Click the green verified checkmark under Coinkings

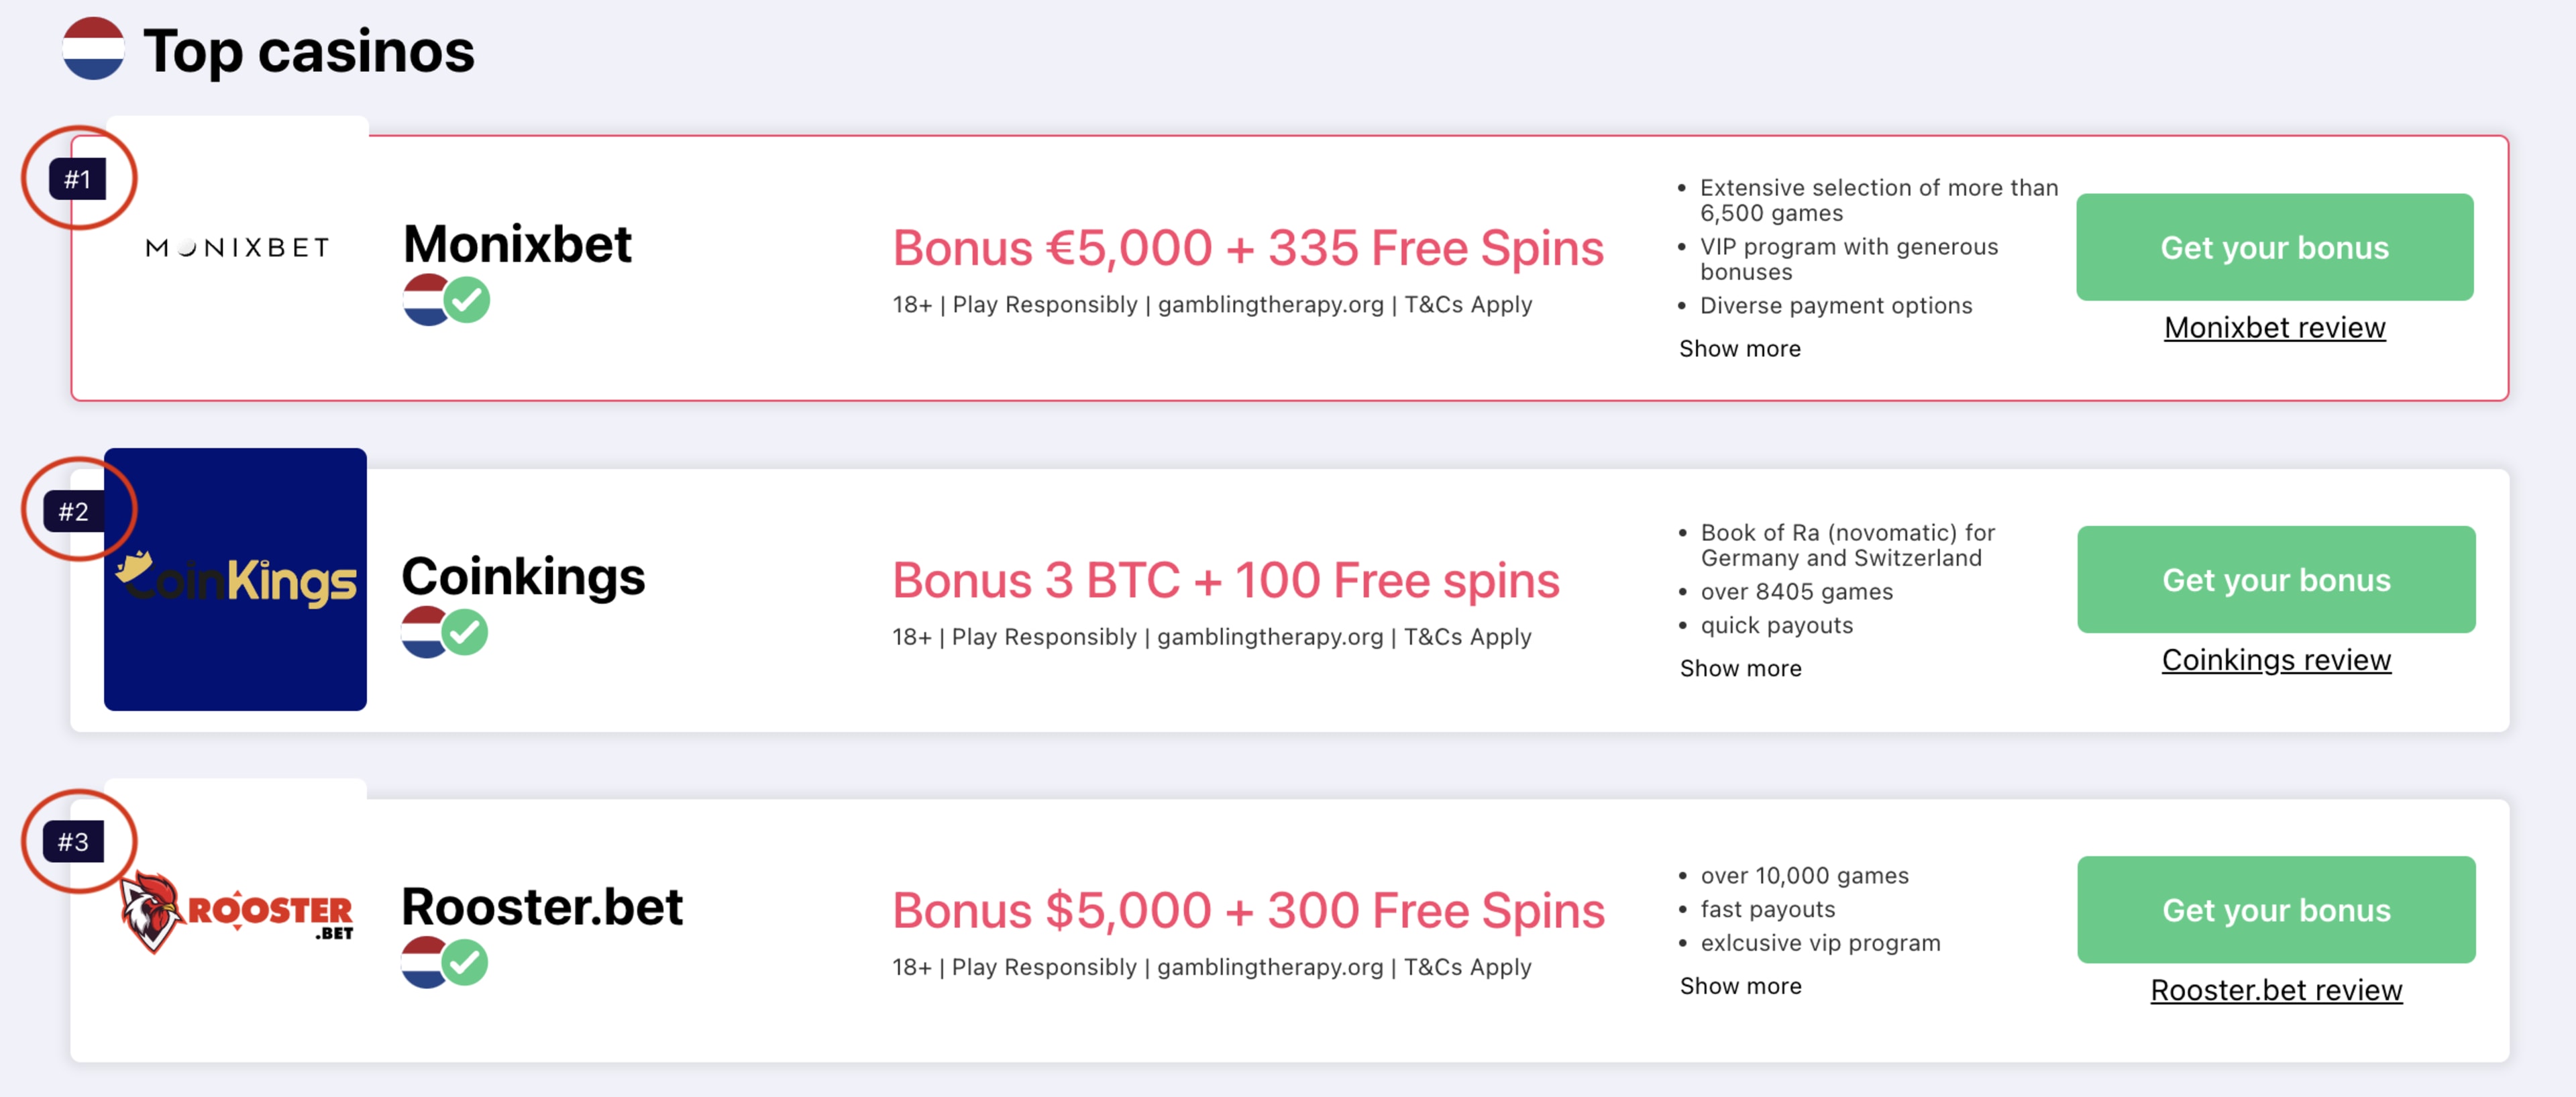tap(465, 632)
